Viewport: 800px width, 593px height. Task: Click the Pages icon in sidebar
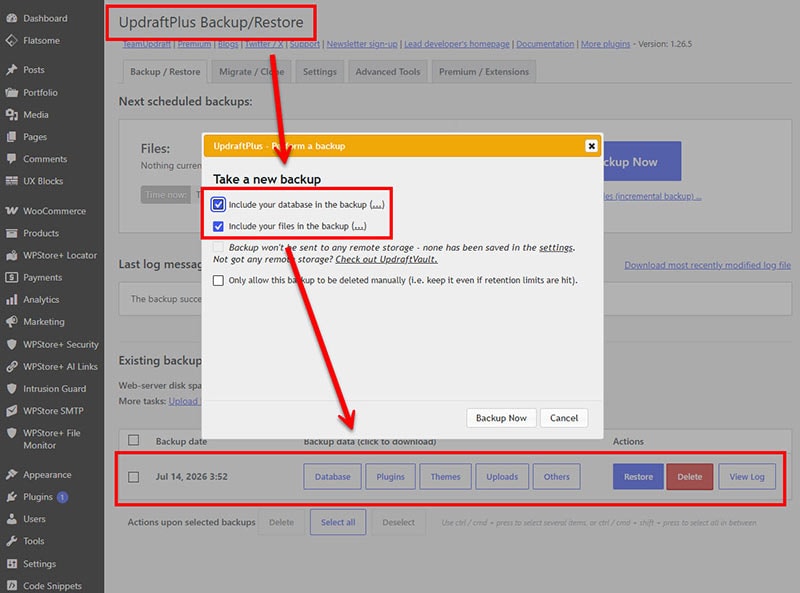click(12, 137)
